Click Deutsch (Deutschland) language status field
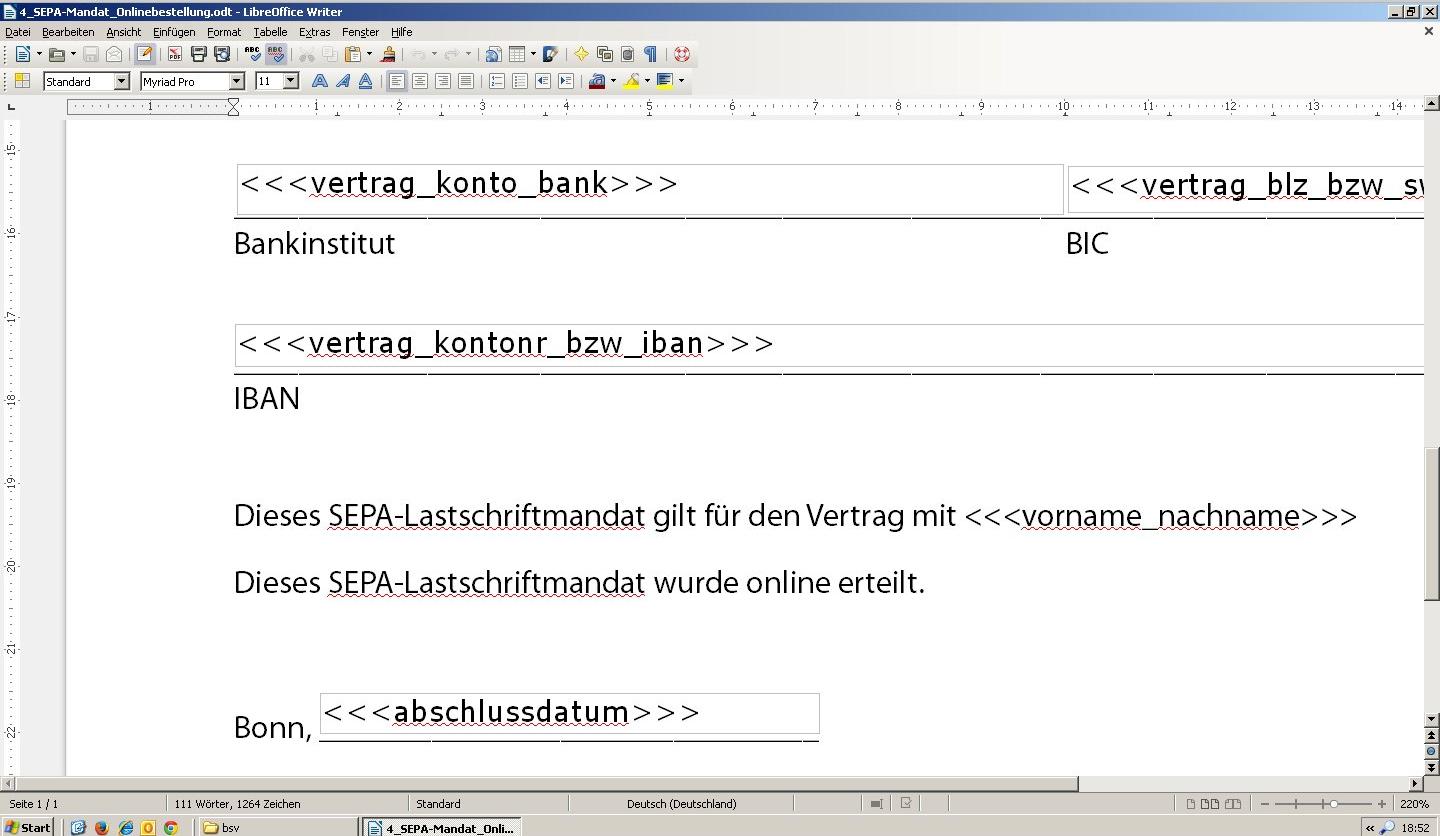Screen dimensions: 1440x836 click(681, 804)
